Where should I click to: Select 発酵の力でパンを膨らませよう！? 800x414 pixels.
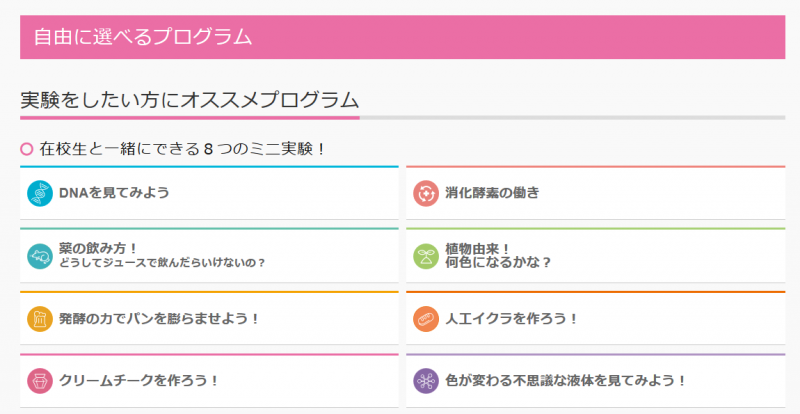160,319
